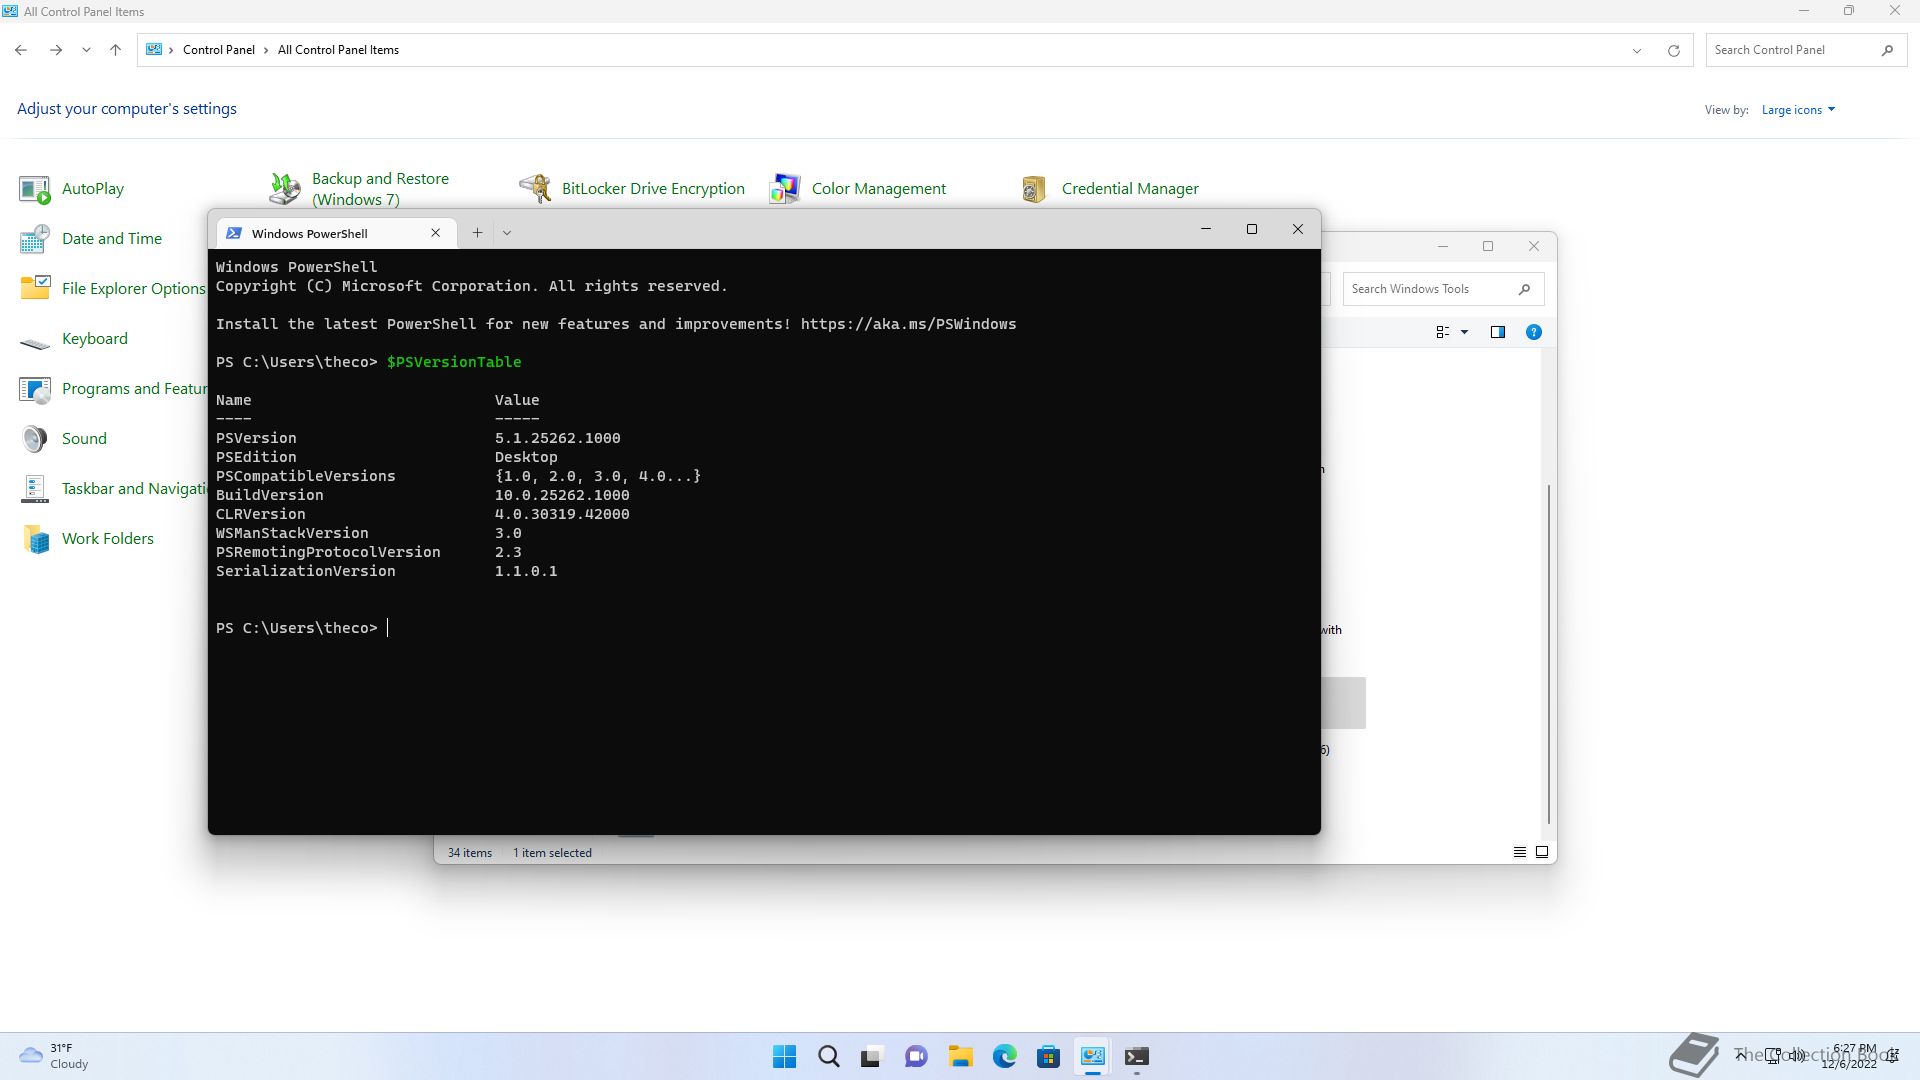Open Microsoft Store from taskbar

pyautogui.click(x=1048, y=1056)
